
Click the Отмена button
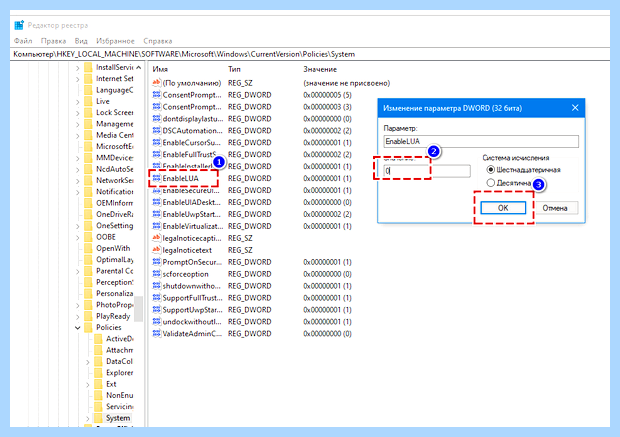(x=555, y=208)
